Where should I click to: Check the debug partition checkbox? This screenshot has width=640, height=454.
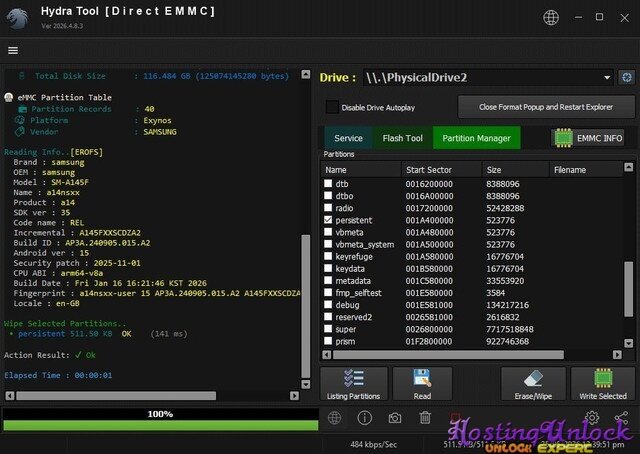pyautogui.click(x=328, y=304)
